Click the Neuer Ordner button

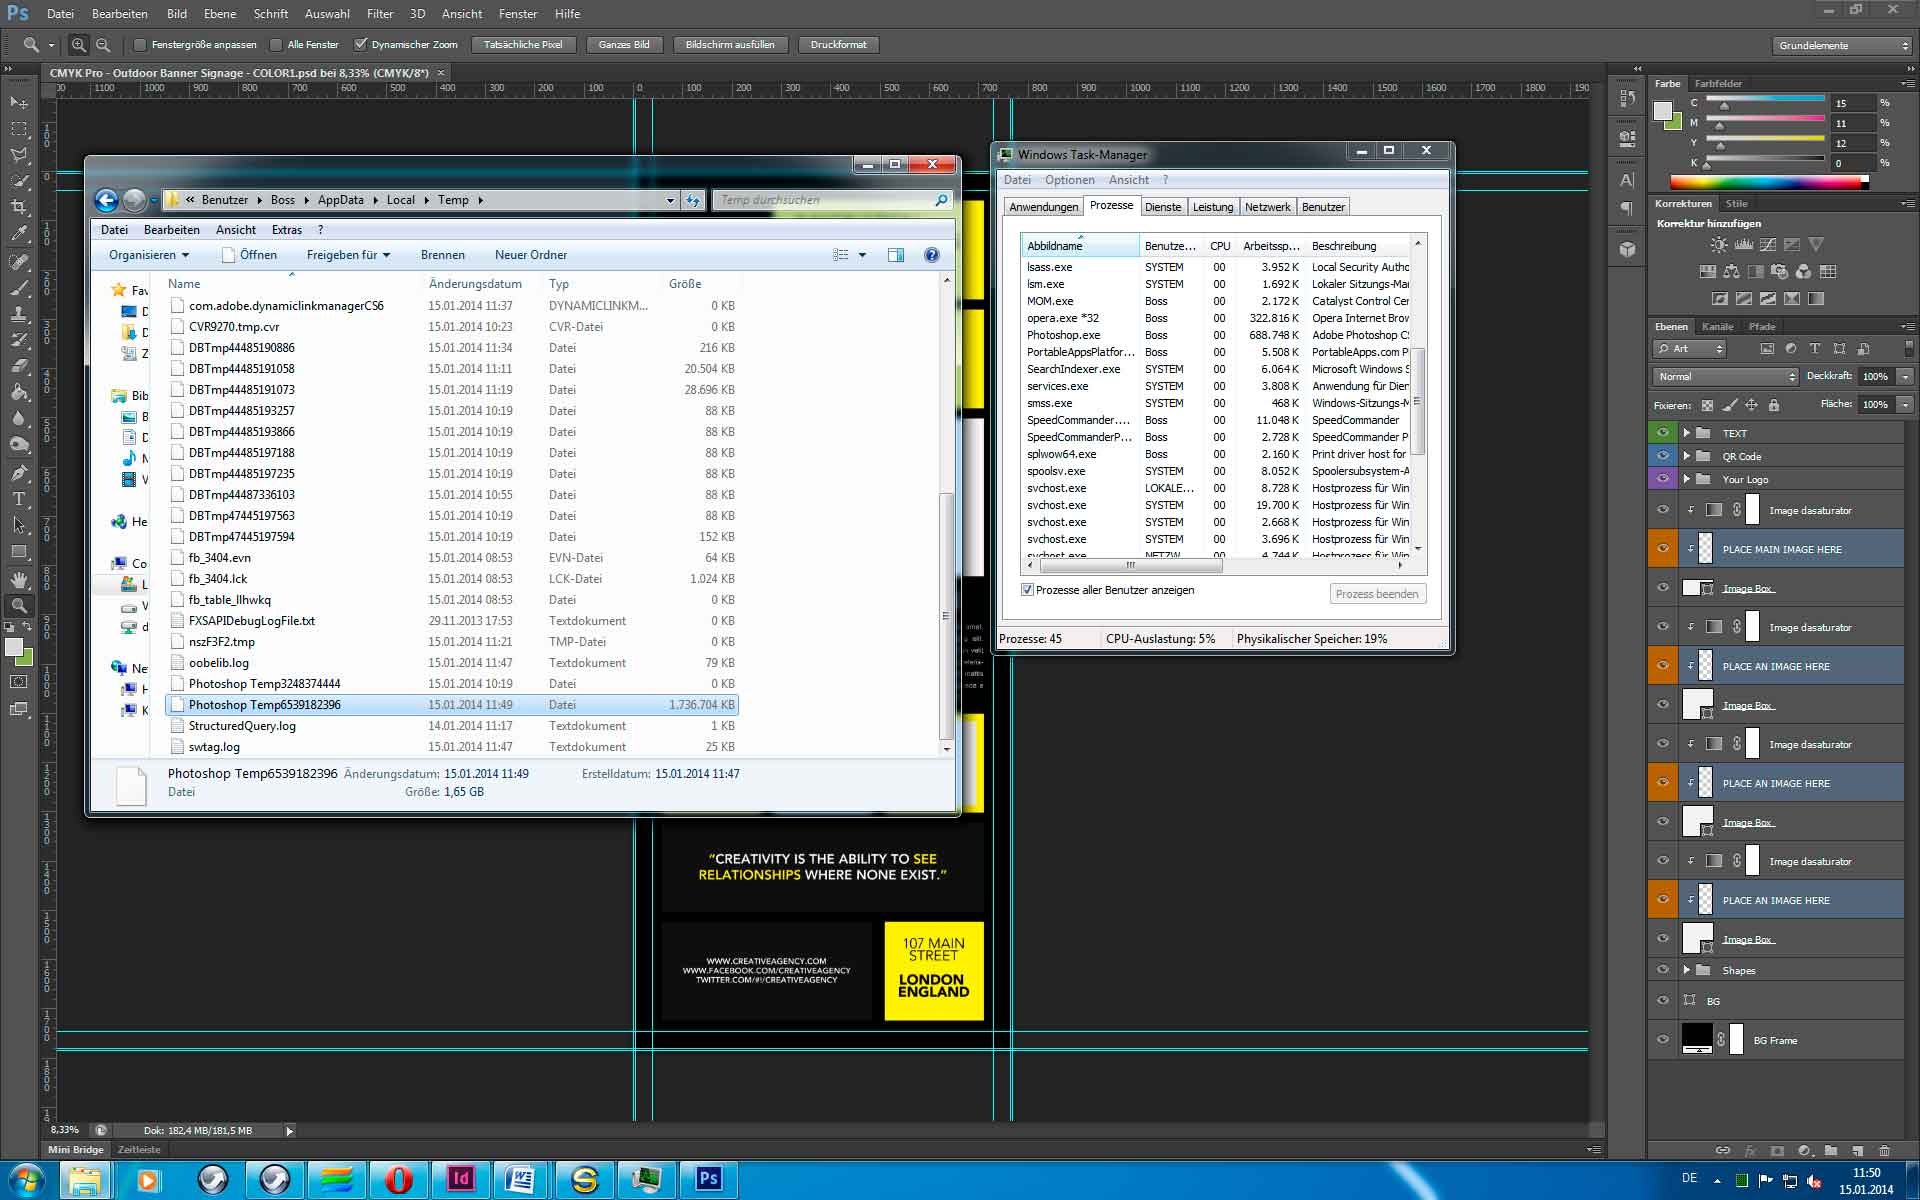pos(530,255)
